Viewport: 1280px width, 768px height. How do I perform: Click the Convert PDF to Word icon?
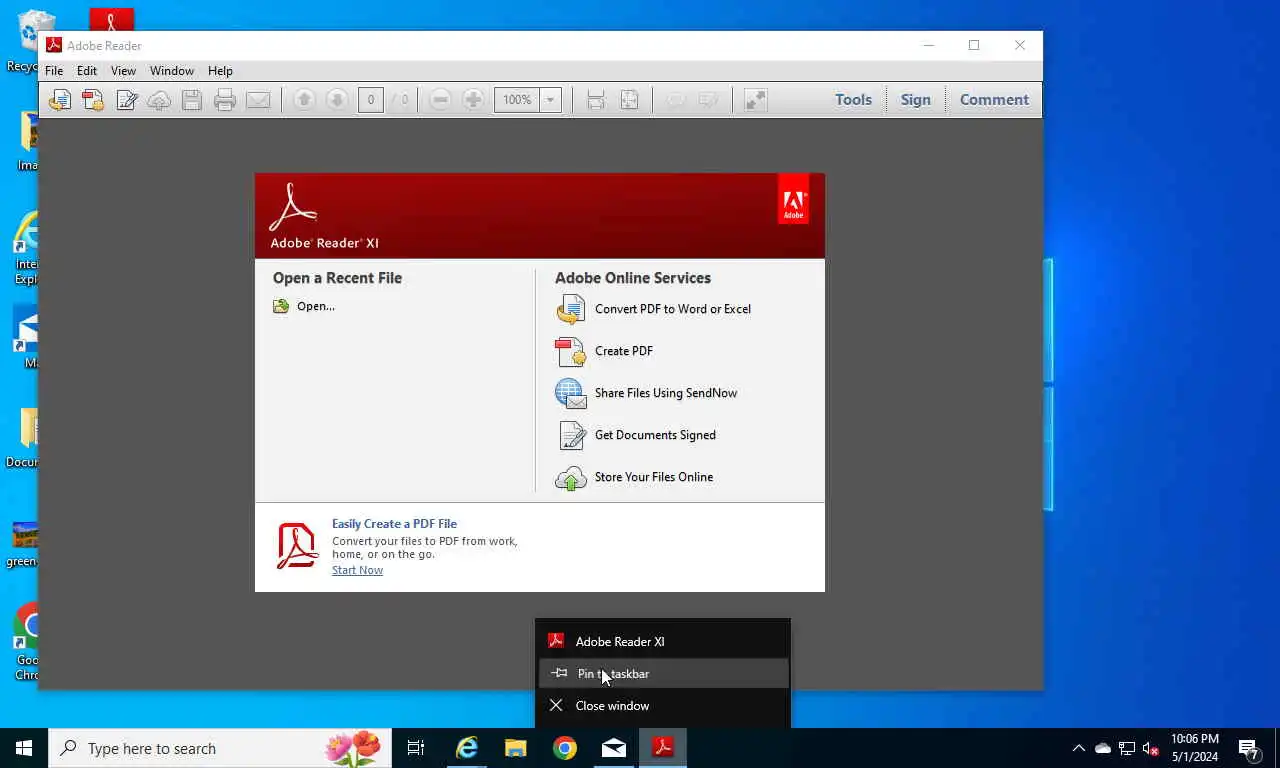[571, 310]
